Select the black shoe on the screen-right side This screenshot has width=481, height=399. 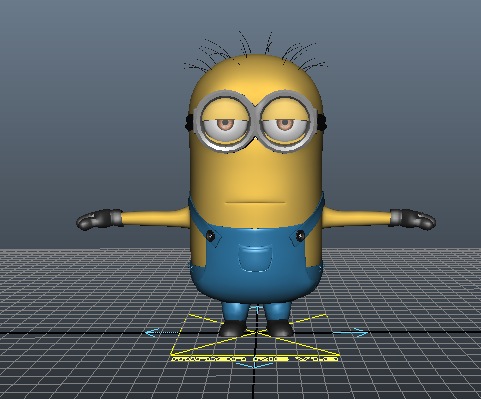pyautogui.click(x=279, y=328)
